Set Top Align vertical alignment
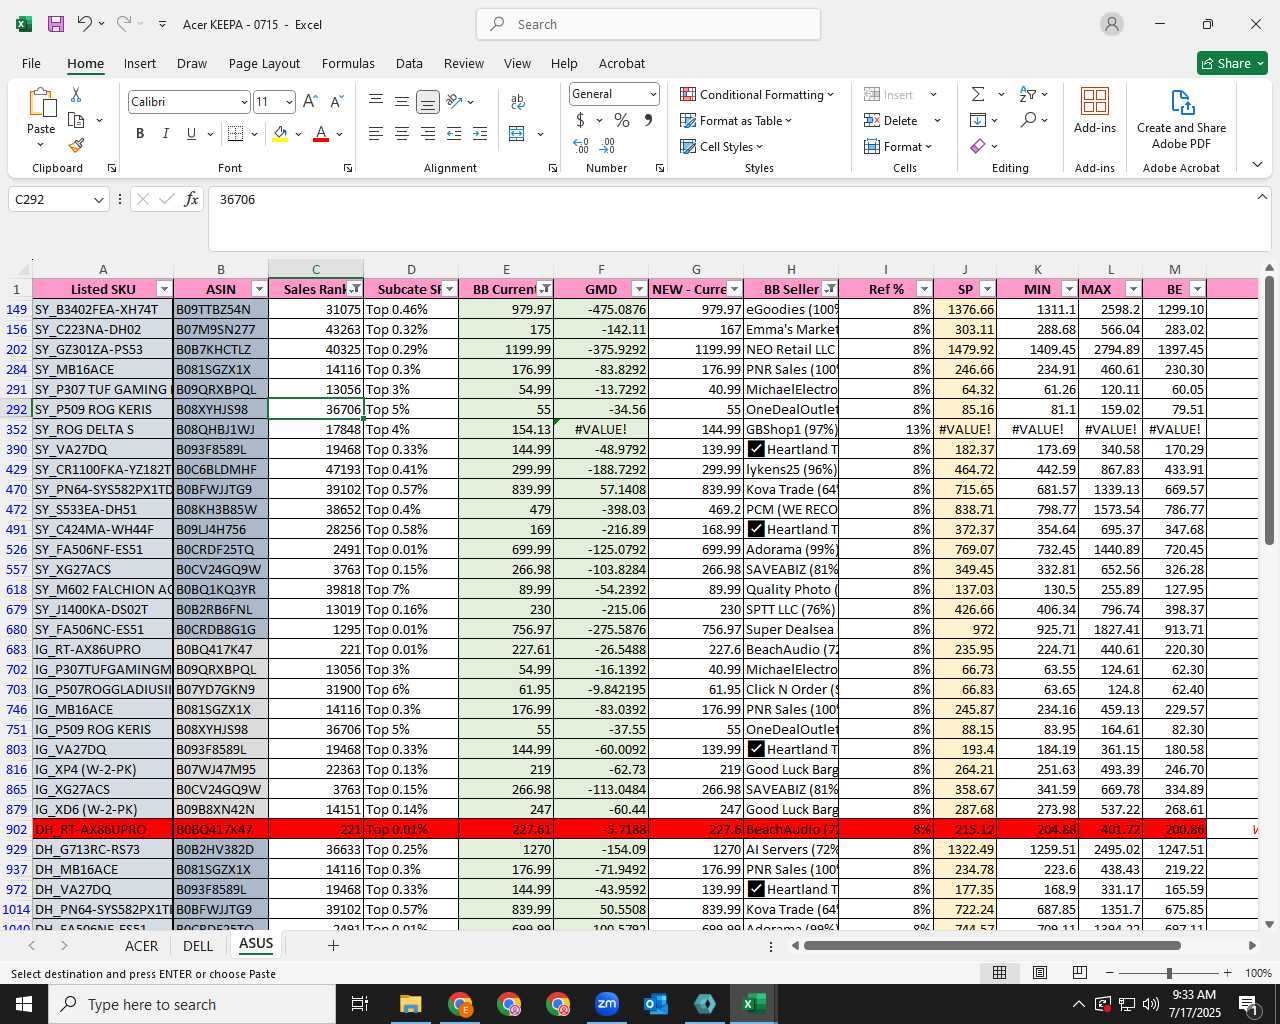The image size is (1280, 1024). point(376,102)
